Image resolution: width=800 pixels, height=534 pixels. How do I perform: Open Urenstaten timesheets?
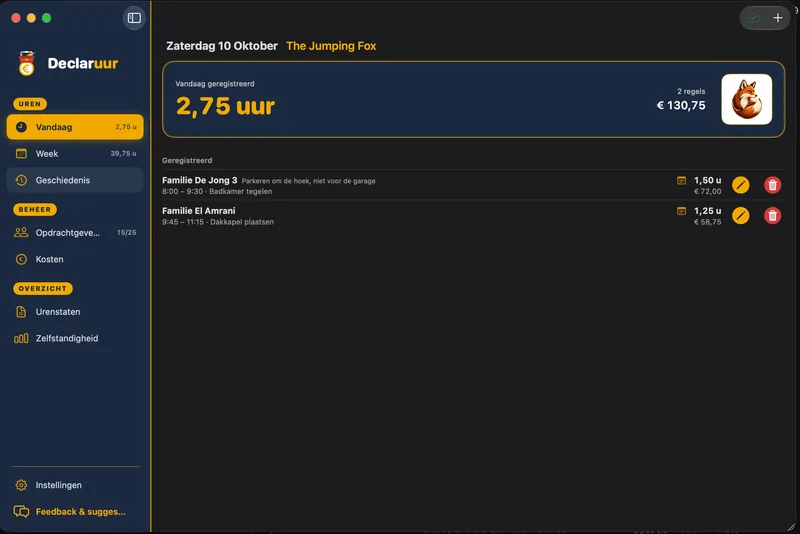pyautogui.click(x=75, y=312)
